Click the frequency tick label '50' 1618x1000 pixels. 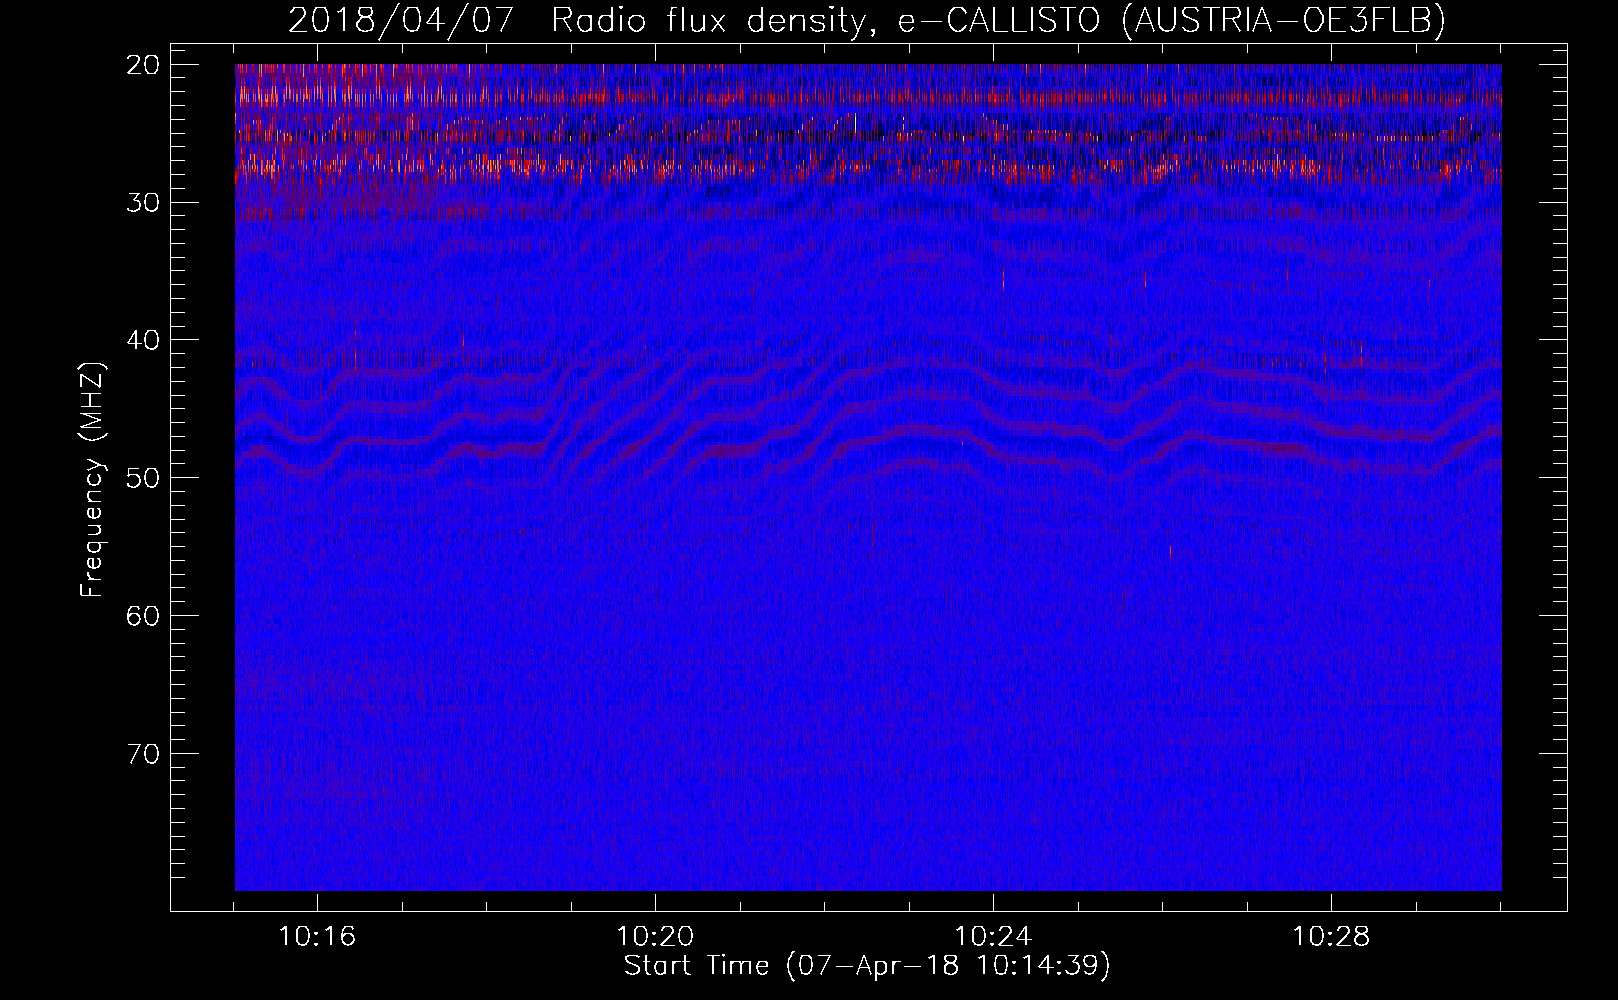click(144, 477)
